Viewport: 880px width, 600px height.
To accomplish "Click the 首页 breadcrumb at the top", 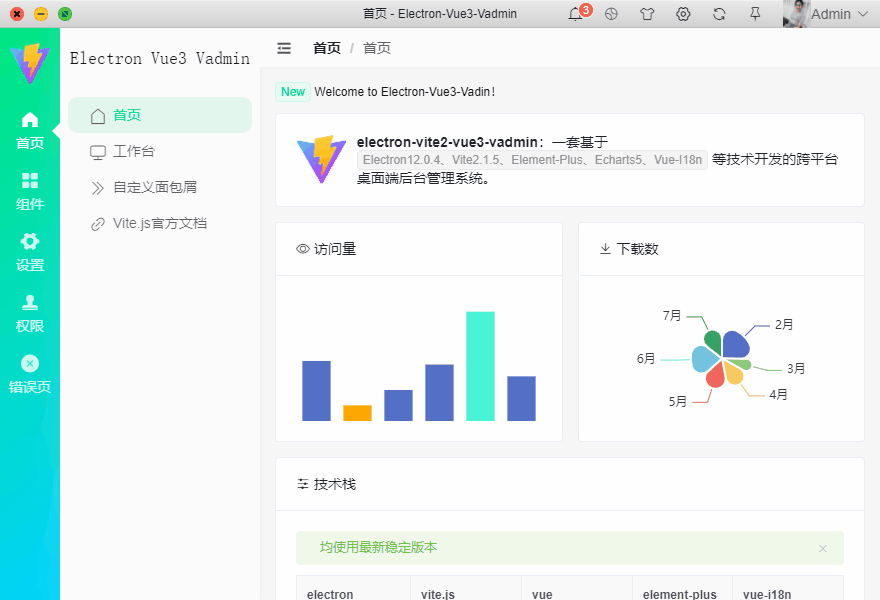I will point(327,47).
